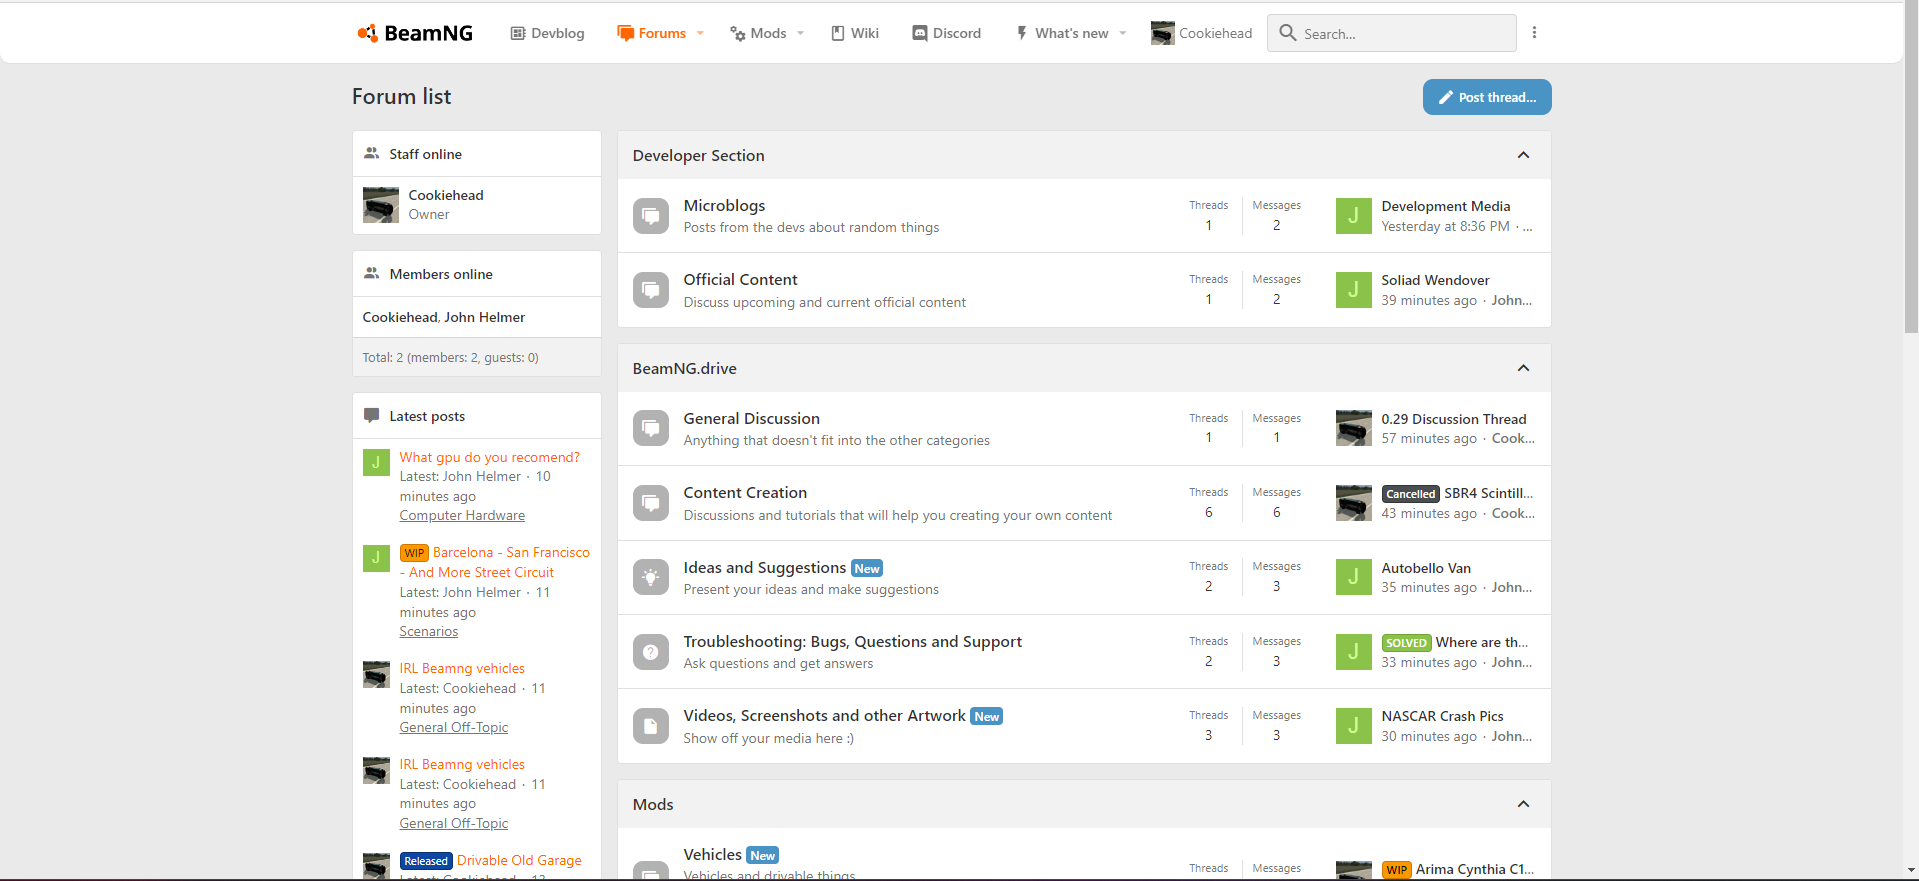Open the Vehicles forum link
This screenshot has width=1919, height=881.
pos(713,854)
